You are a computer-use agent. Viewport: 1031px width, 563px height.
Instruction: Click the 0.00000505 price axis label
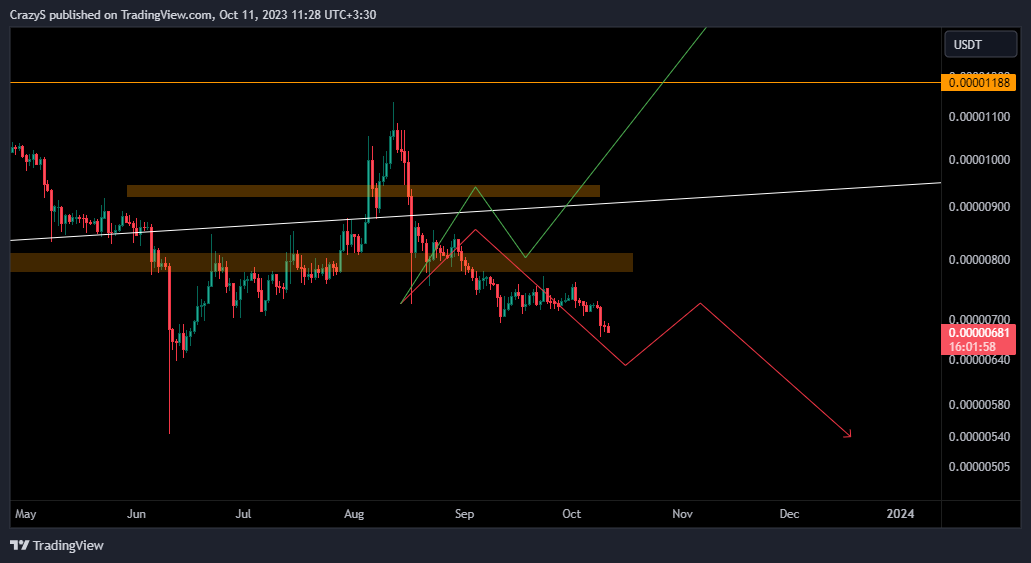coord(978,467)
